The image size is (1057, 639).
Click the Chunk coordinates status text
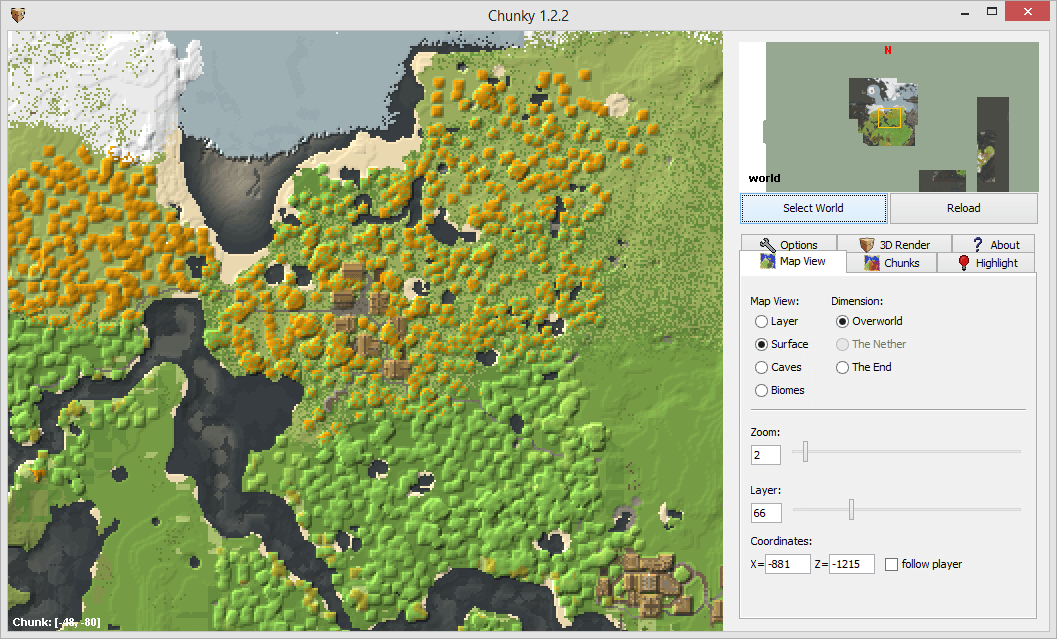[x=57, y=622]
